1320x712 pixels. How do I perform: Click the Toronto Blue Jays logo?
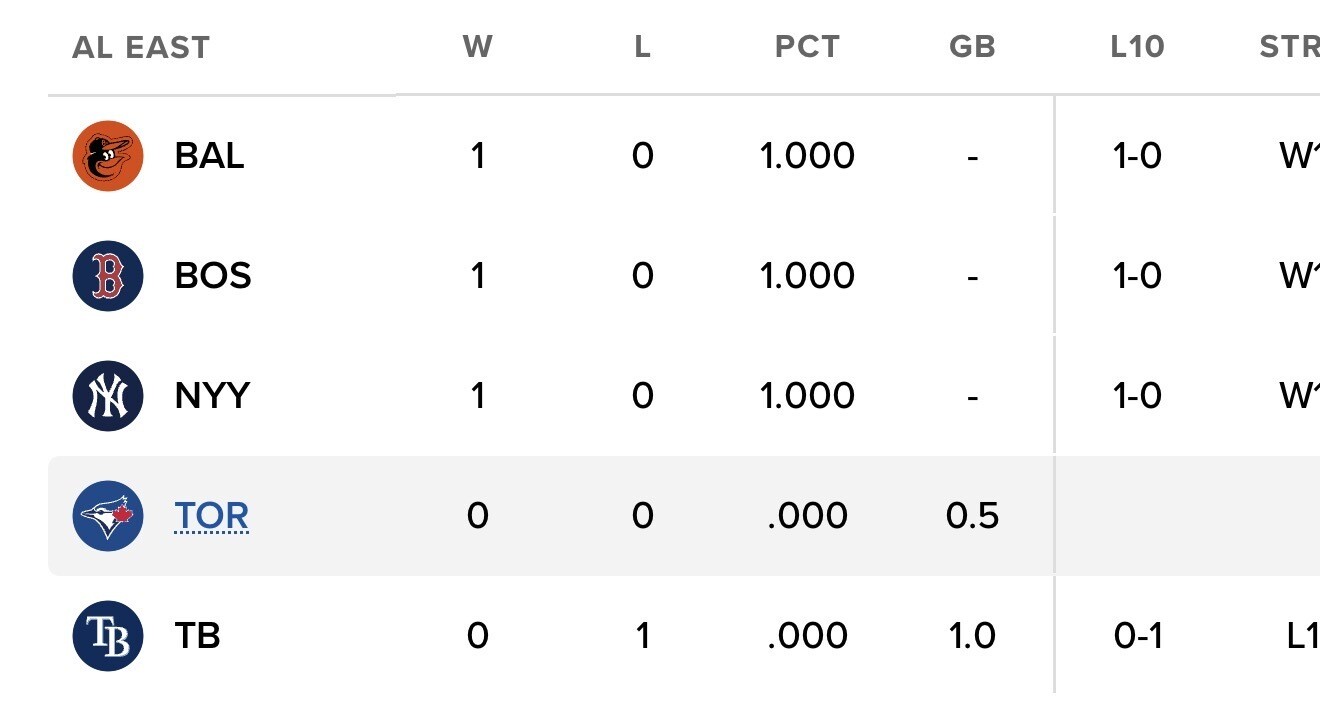[x=108, y=516]
